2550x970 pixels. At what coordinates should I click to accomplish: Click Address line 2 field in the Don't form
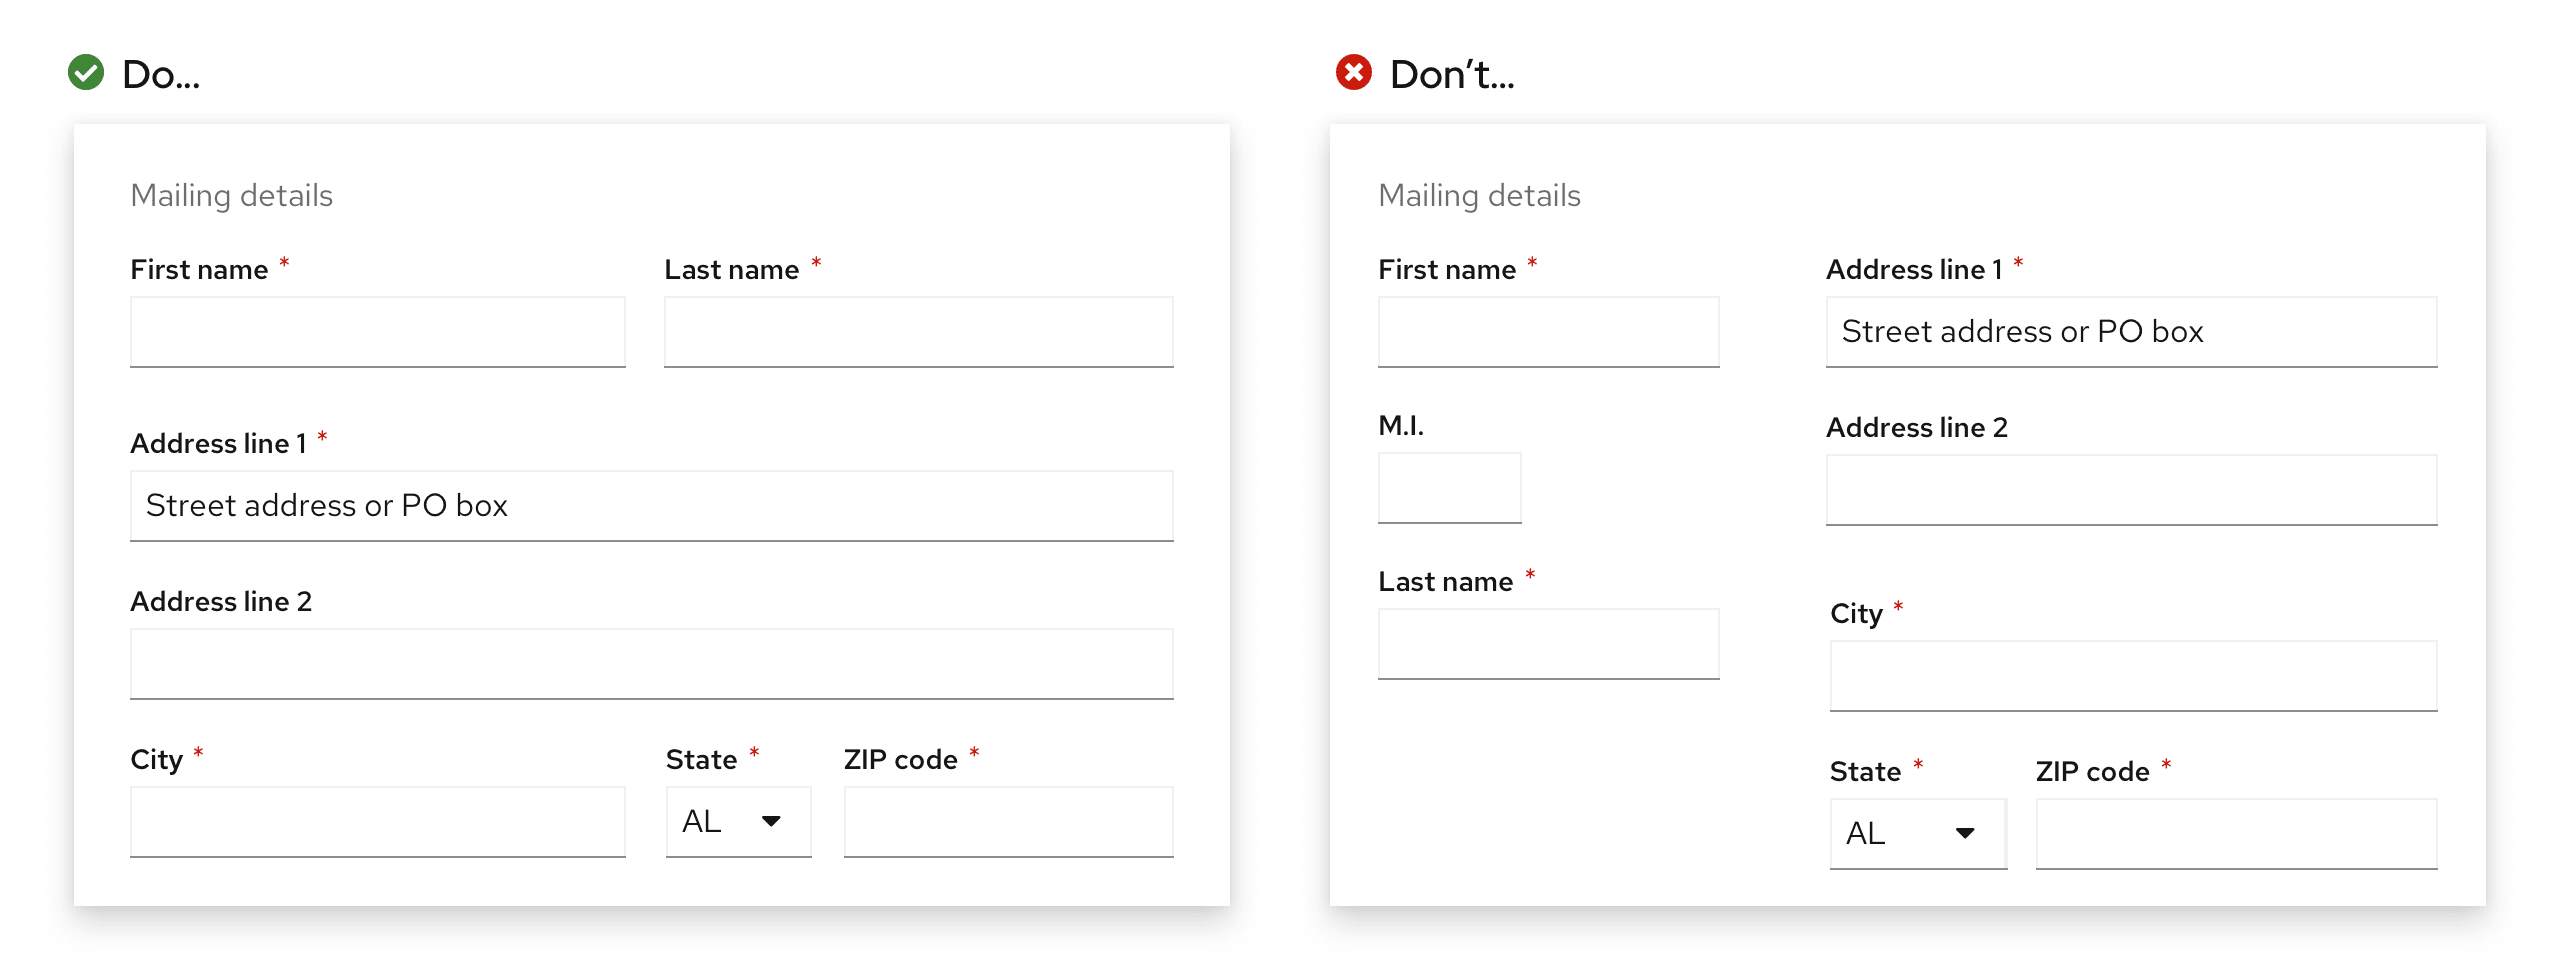click(2131, 490)
